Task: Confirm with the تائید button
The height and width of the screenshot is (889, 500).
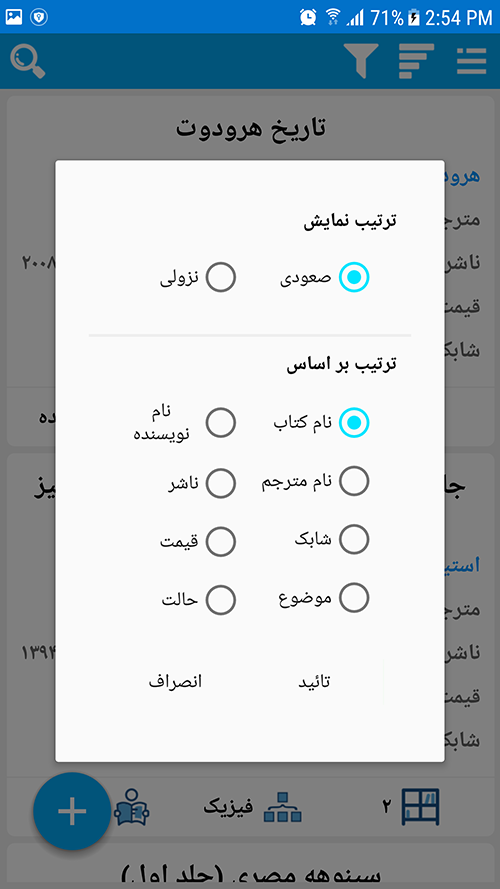Action: pos(315,682)
